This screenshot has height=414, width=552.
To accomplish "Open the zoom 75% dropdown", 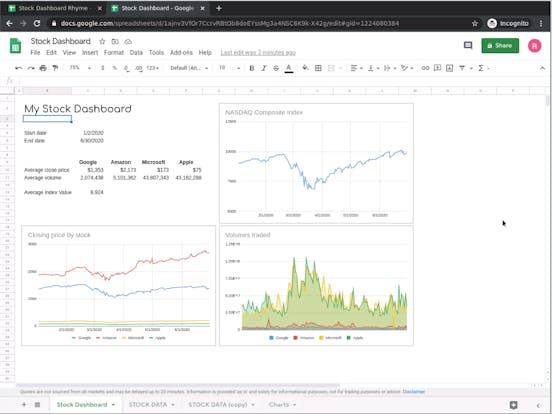I will (x=80, y=68).
